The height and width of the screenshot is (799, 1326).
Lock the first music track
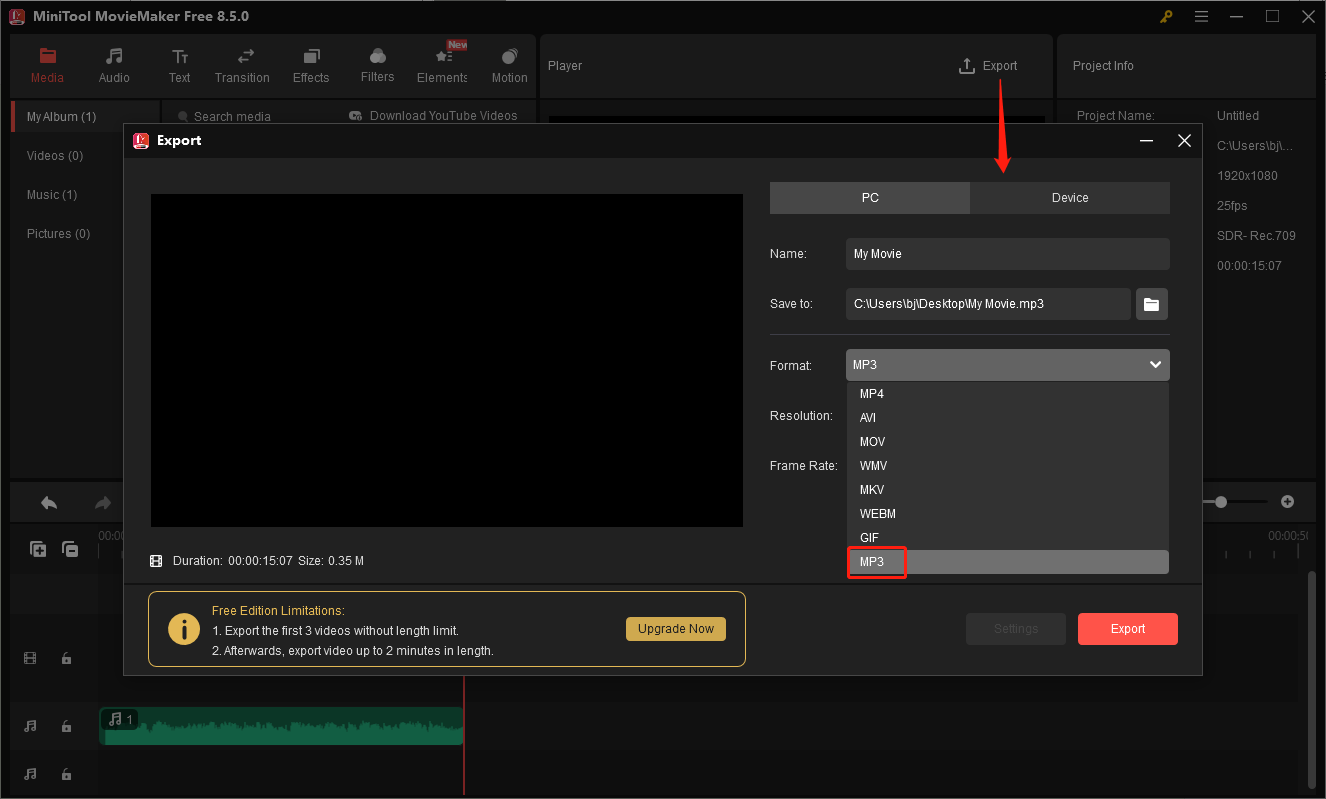pos(66,726)
